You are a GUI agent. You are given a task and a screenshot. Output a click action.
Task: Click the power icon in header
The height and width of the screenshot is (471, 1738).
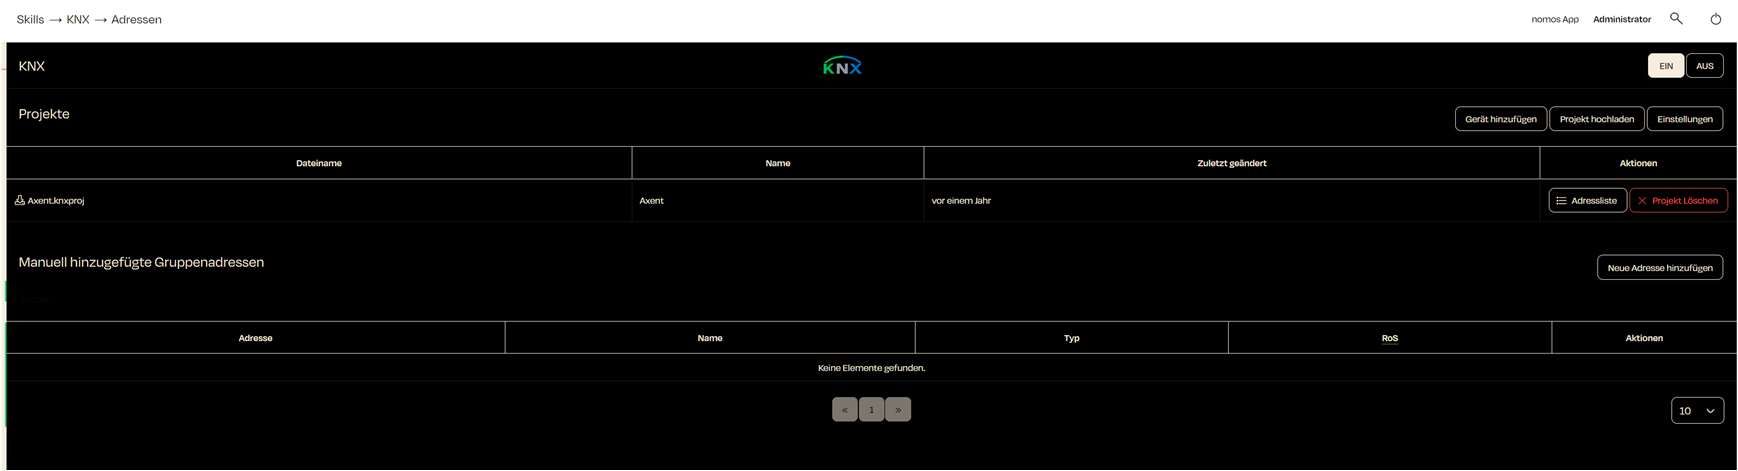point(1716,19)
